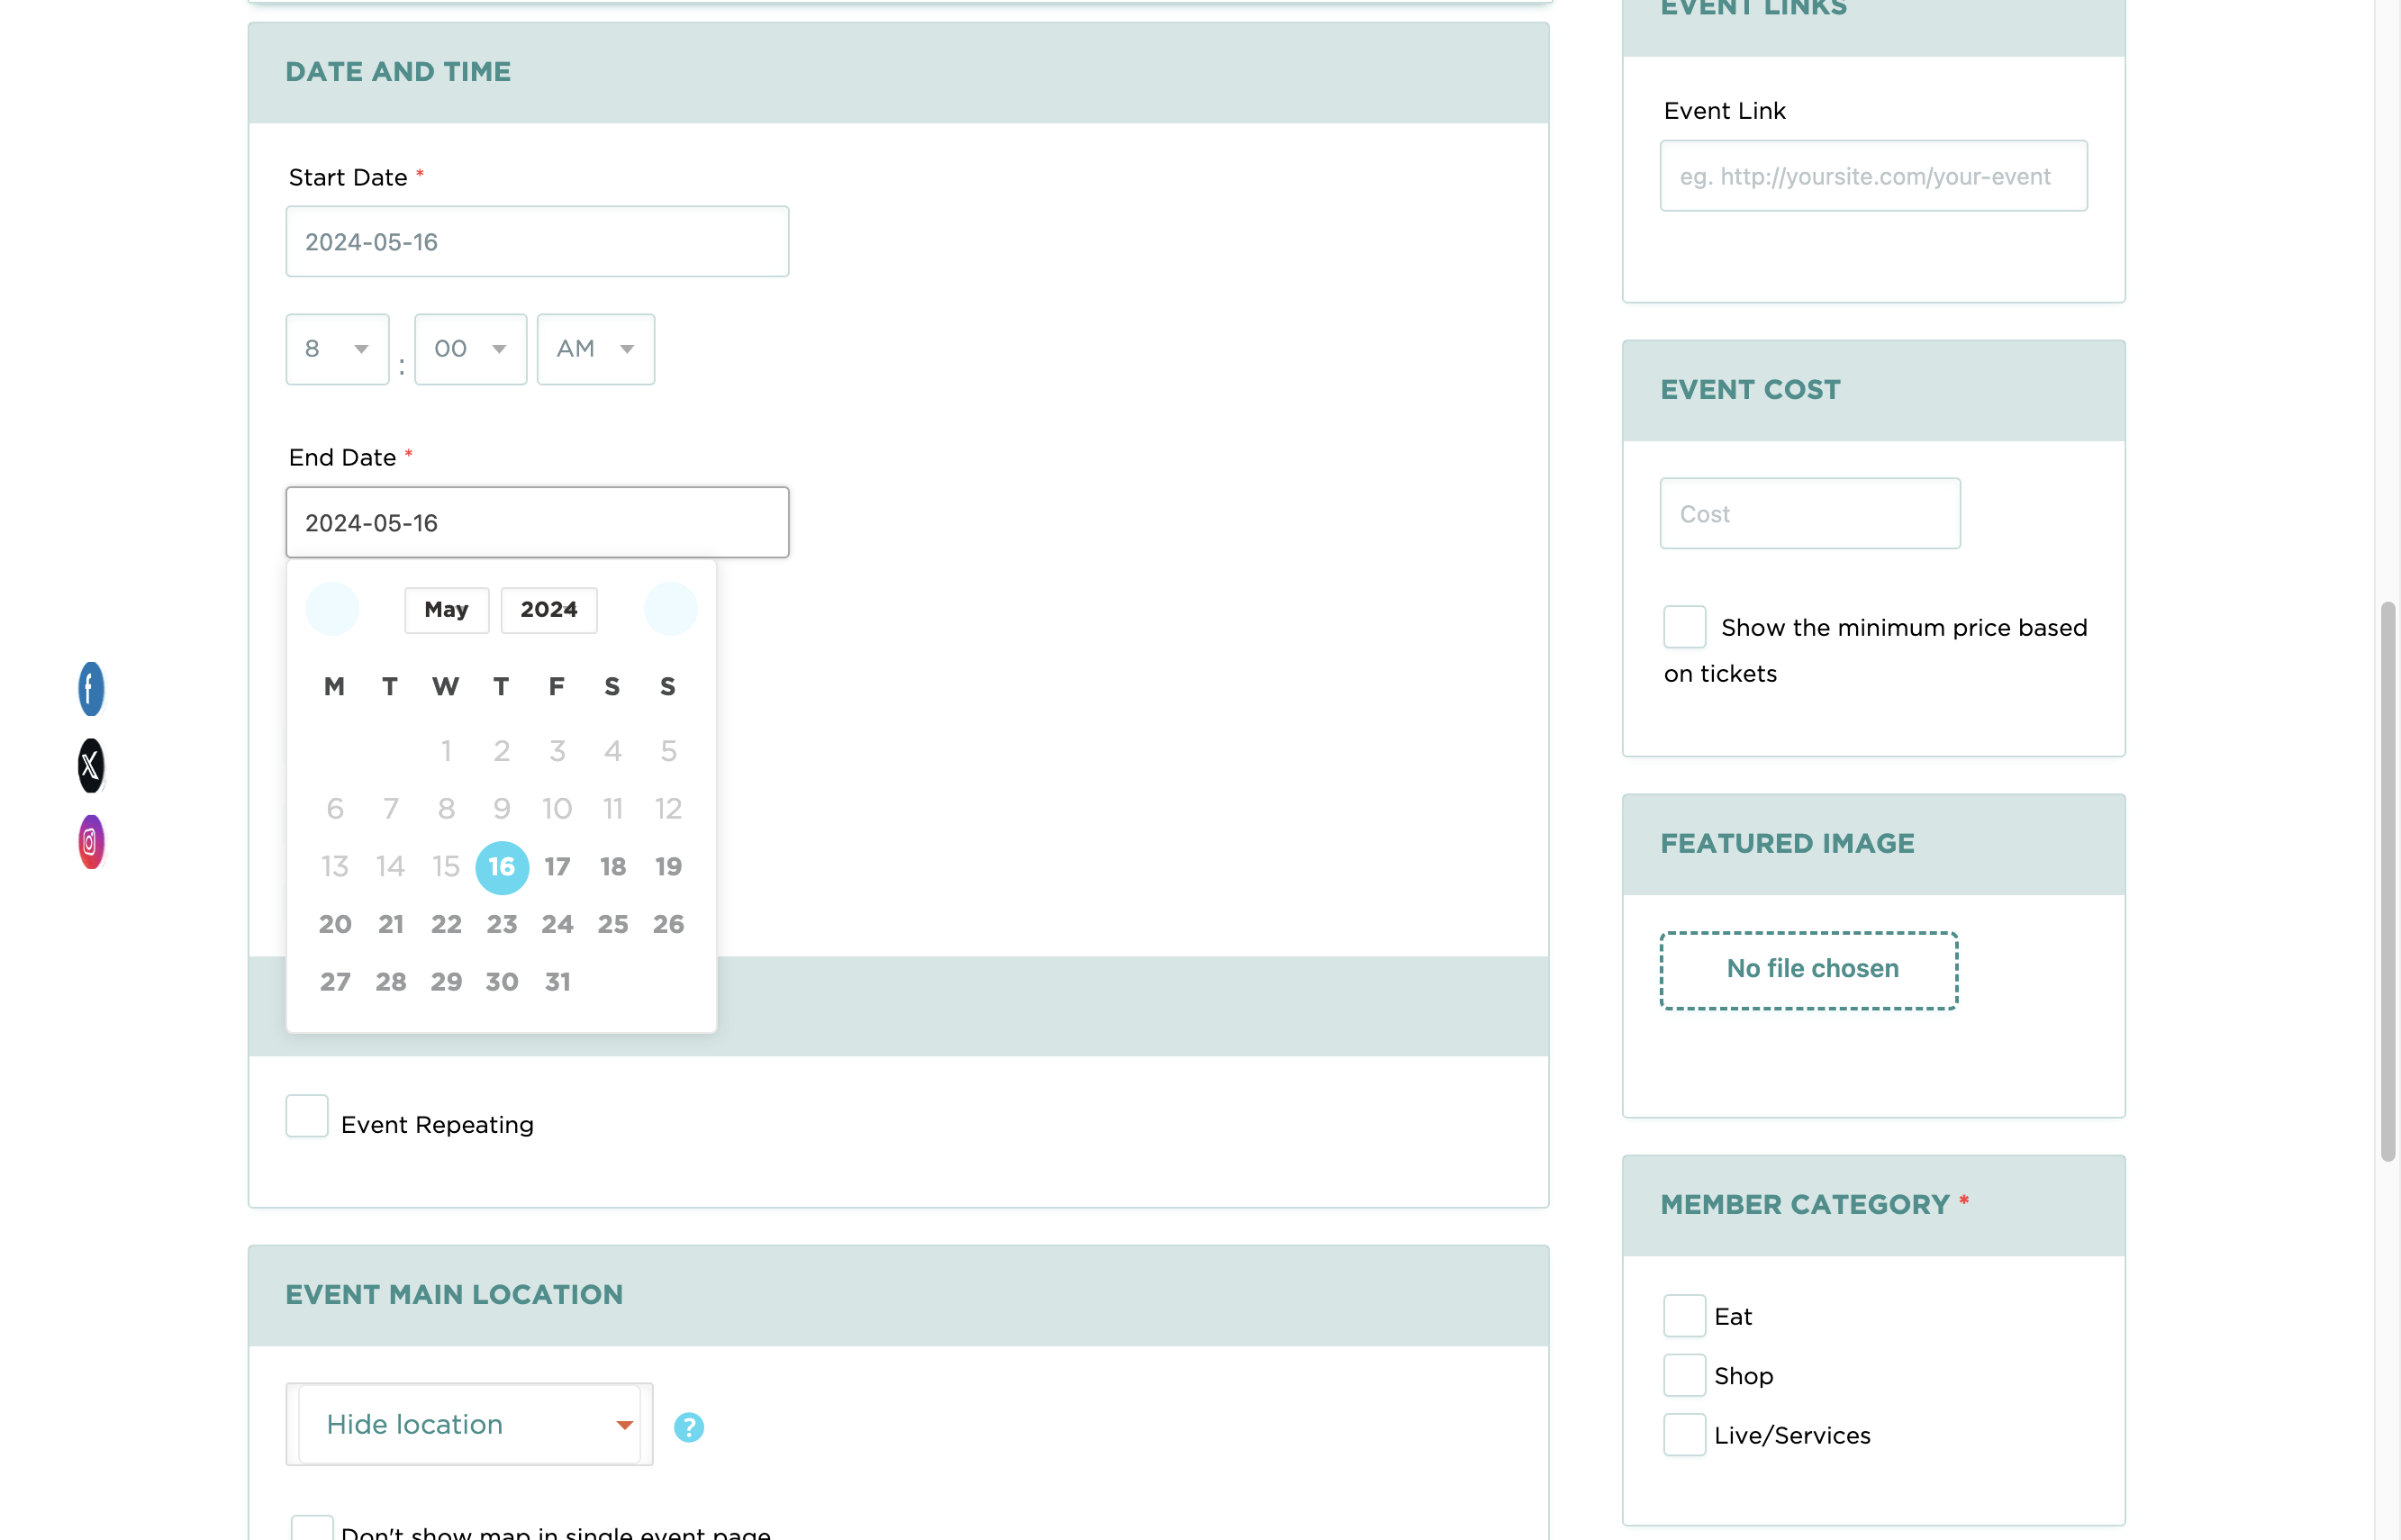
Task: Open the AM/PM dropdown
Action: coord(596,349)
